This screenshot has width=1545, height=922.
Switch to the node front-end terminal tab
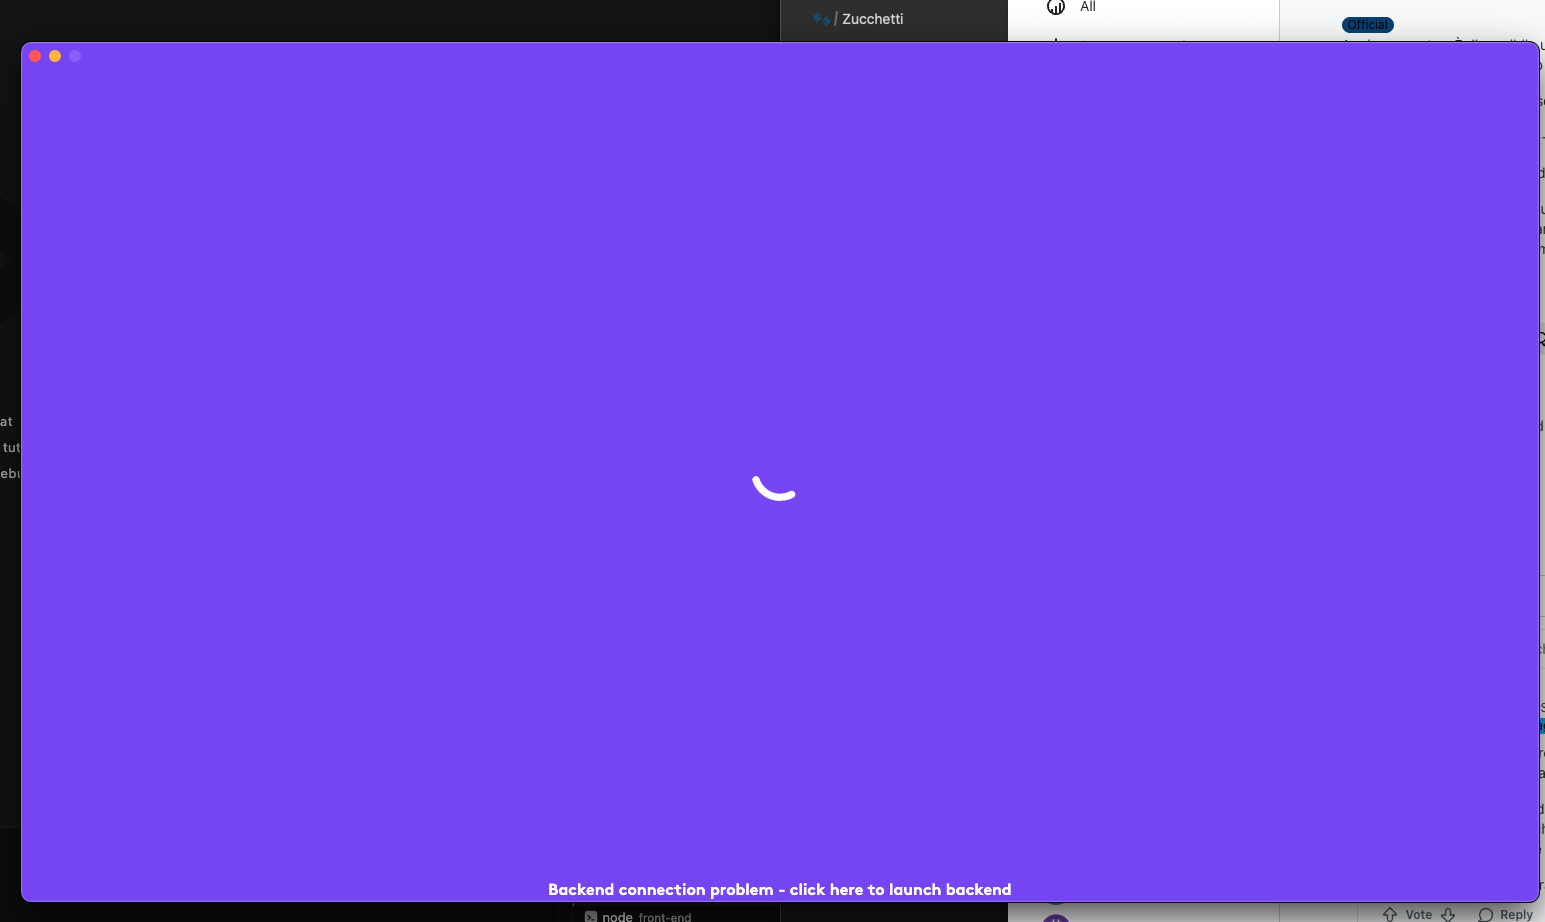[640, 916]
